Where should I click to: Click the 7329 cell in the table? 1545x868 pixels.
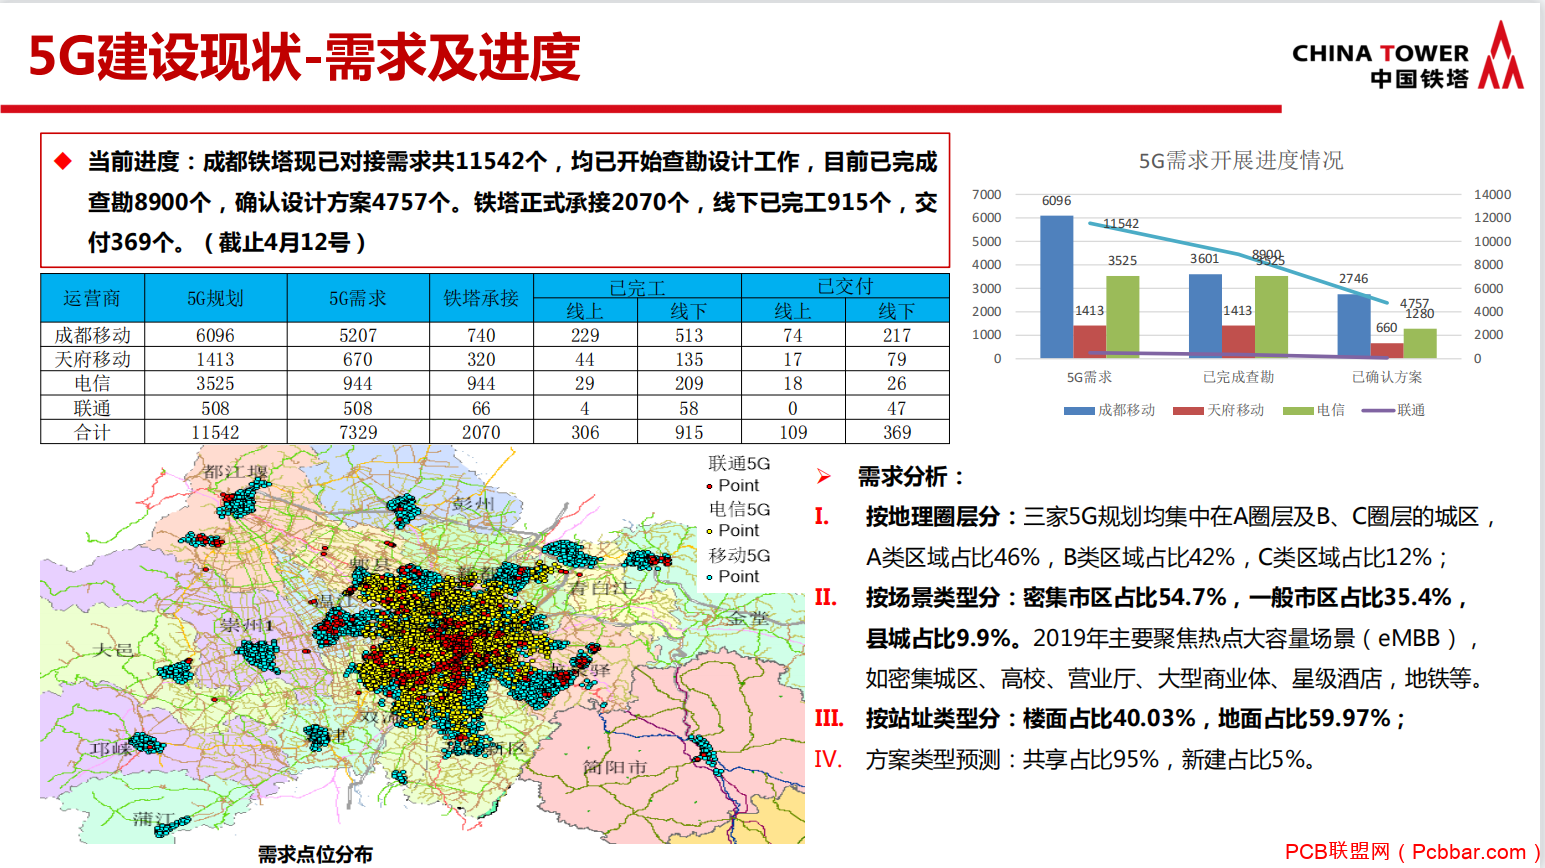pos(358,432)
